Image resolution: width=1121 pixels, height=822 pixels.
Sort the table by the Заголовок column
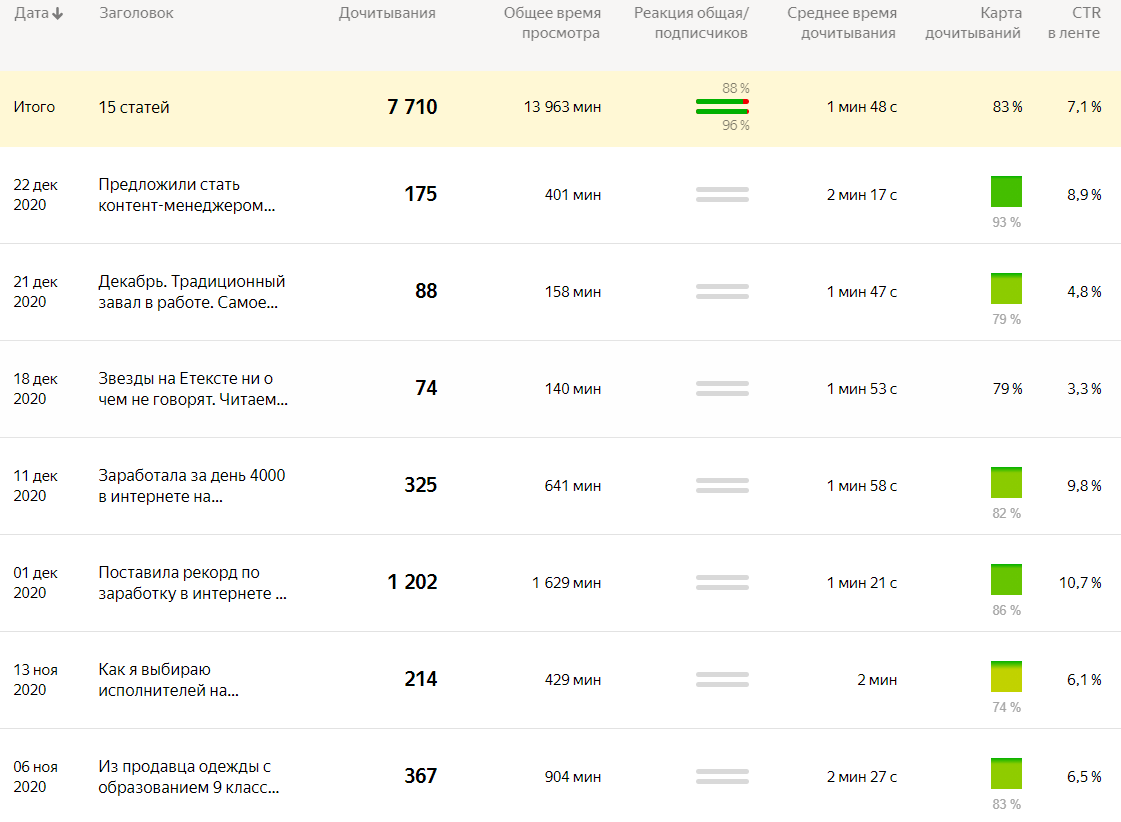136,13
